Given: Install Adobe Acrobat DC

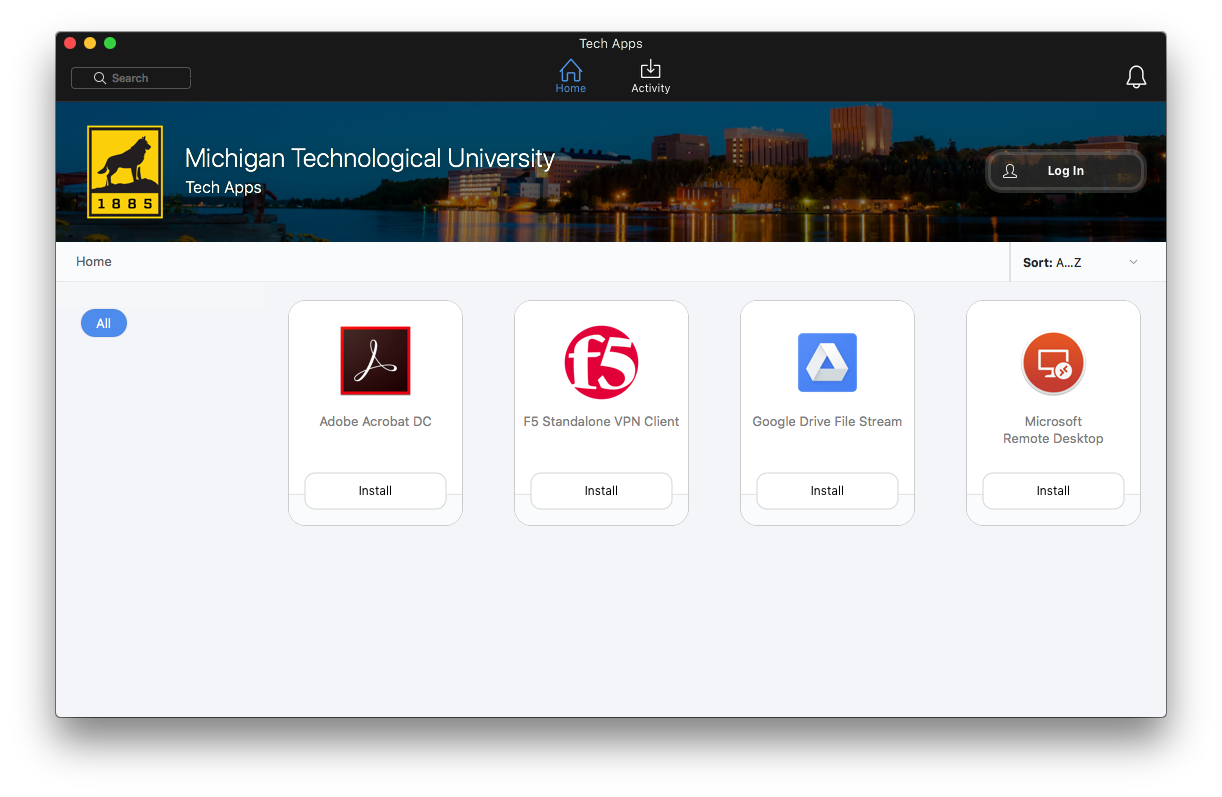Looking at the screenshot, I should tap(375, 491).
